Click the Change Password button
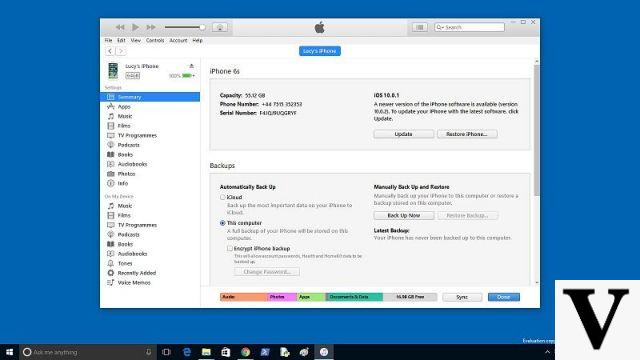640x360 pixels. click(x=267, y=272)
